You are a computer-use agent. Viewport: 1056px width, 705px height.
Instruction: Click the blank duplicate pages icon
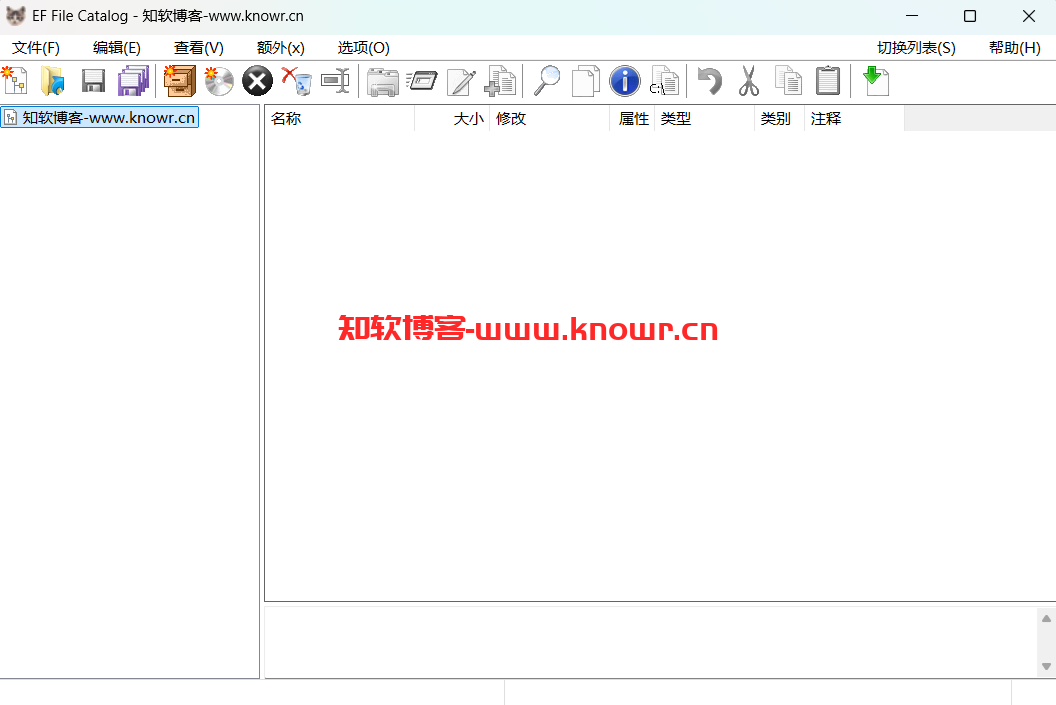(585, 81)
